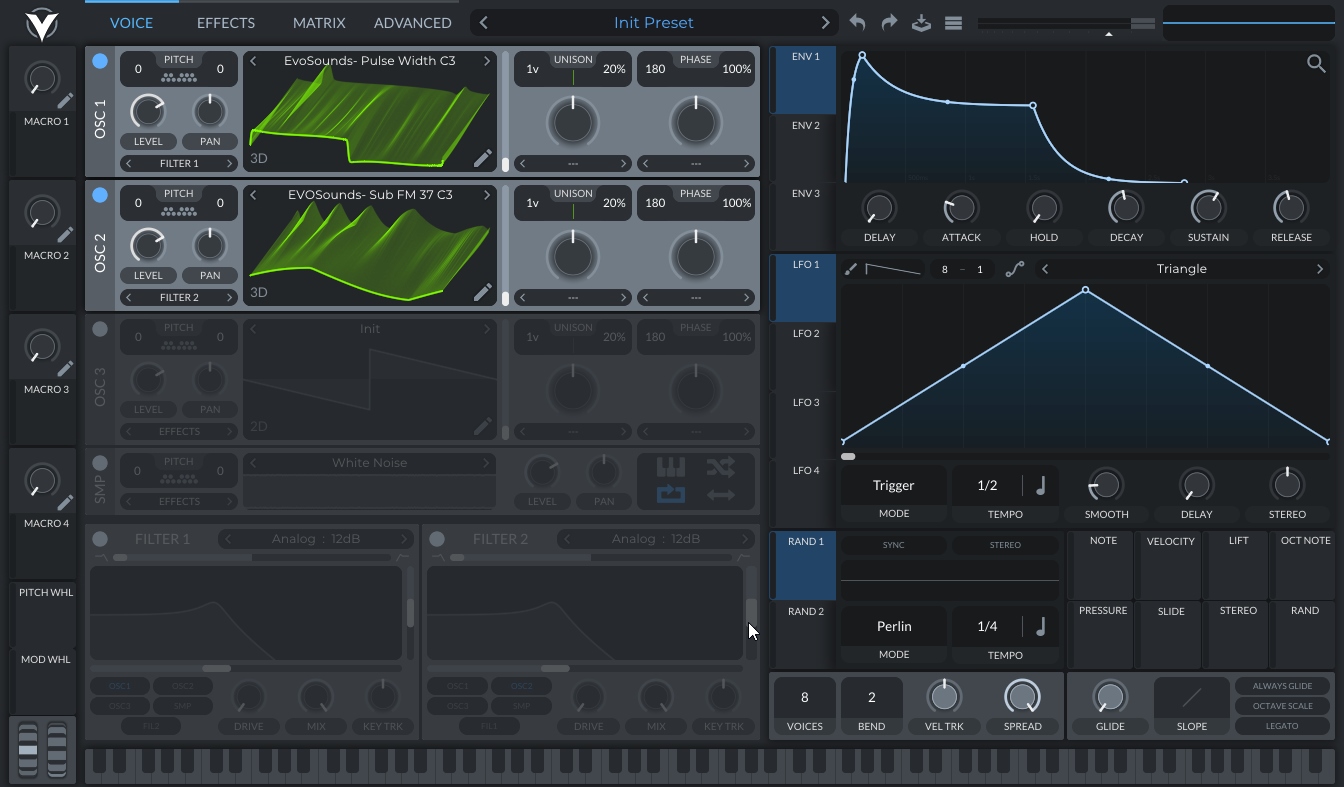1344x787 pixels.
Task: Click the undo arrow icon
Action: pos(857,23)
